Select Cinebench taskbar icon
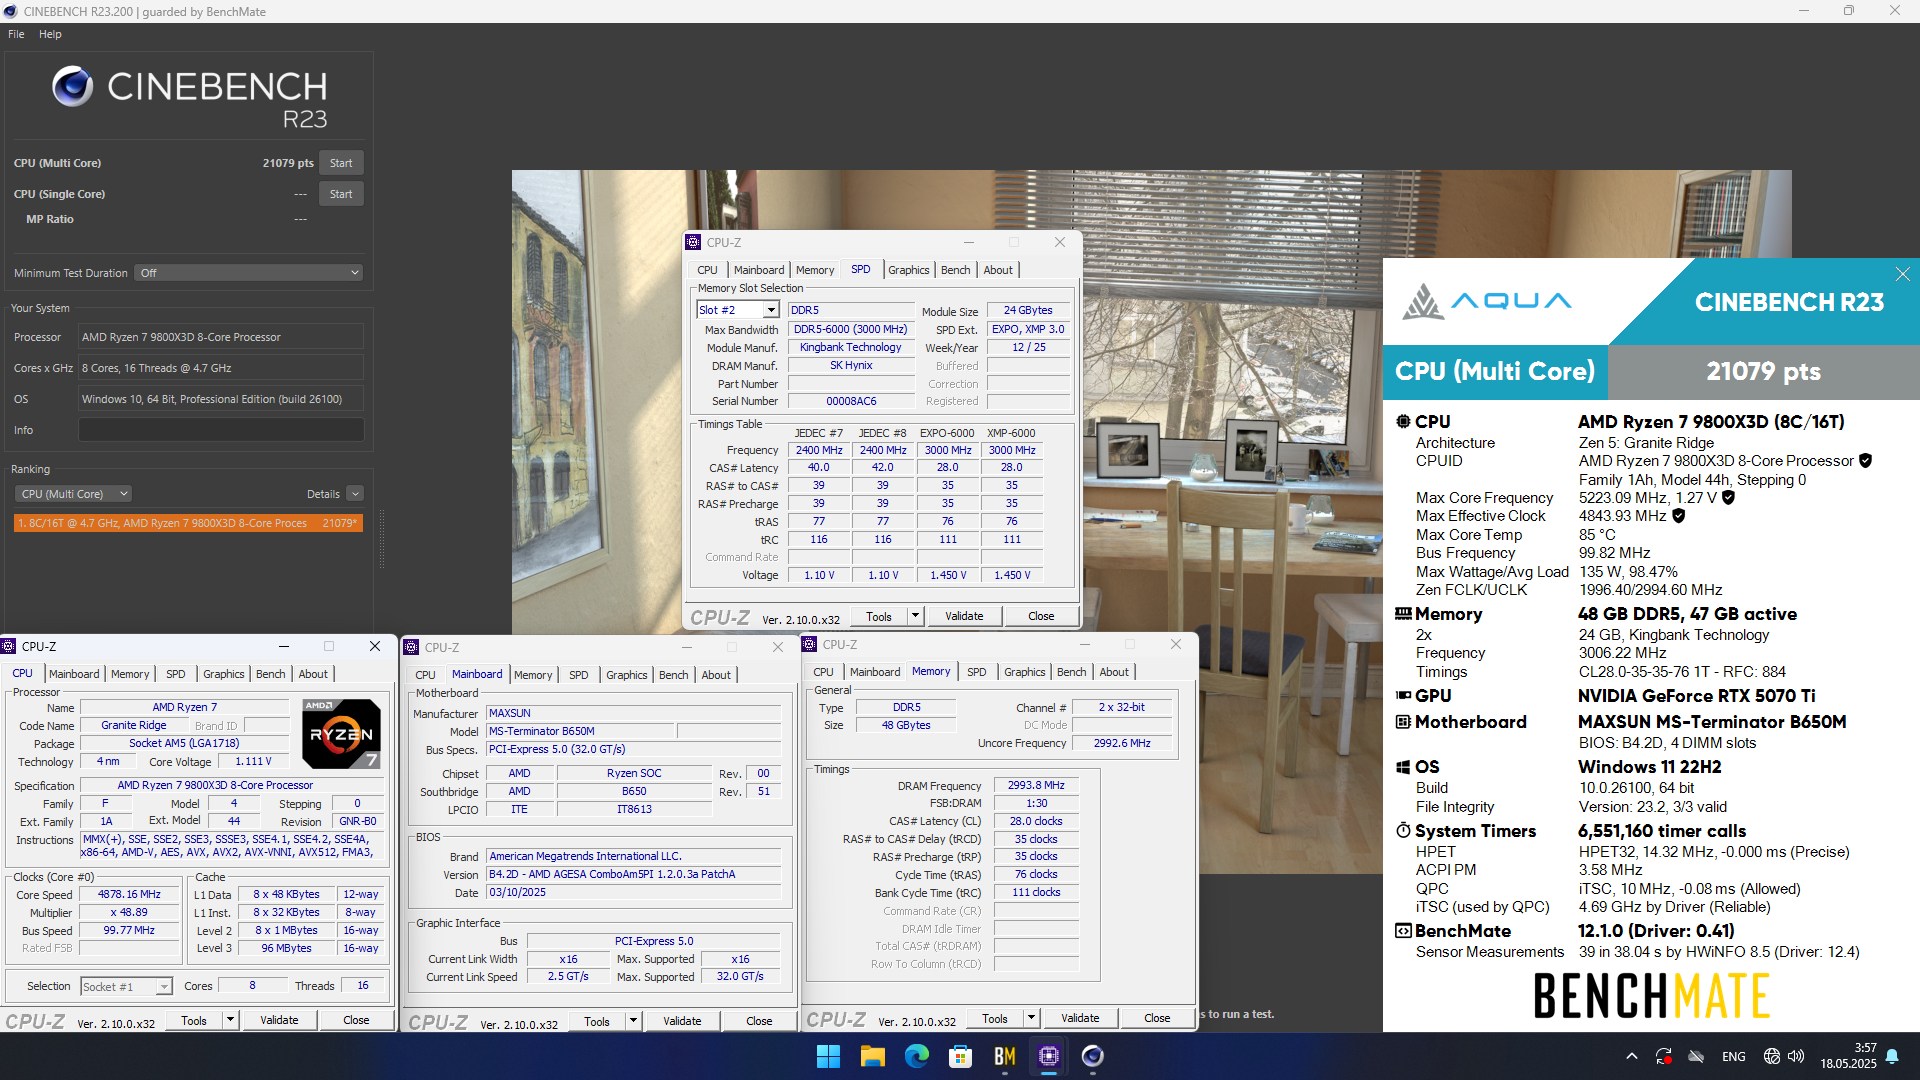 click(x=1092, y=1056)
